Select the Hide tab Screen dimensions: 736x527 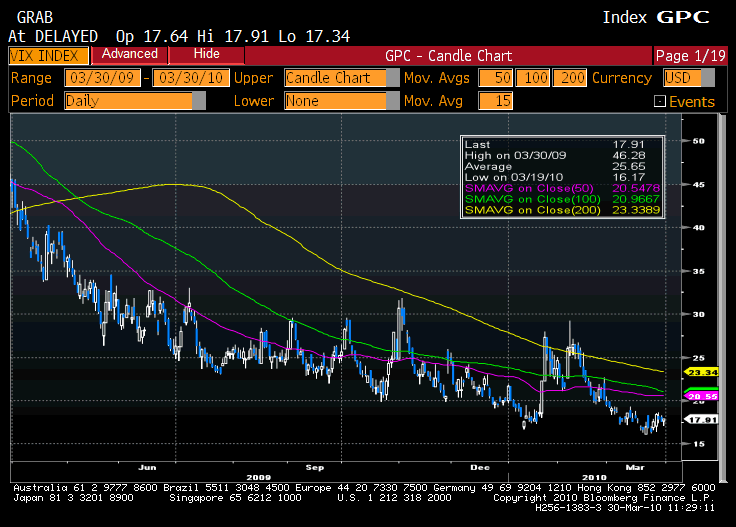[207, 54]
